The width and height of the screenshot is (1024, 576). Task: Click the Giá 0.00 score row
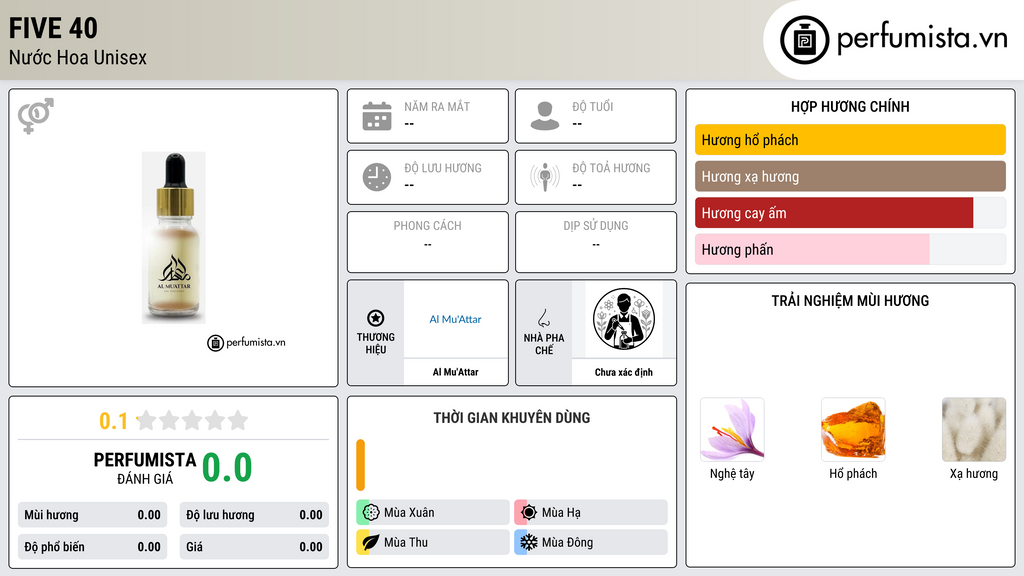pos(254,547)
